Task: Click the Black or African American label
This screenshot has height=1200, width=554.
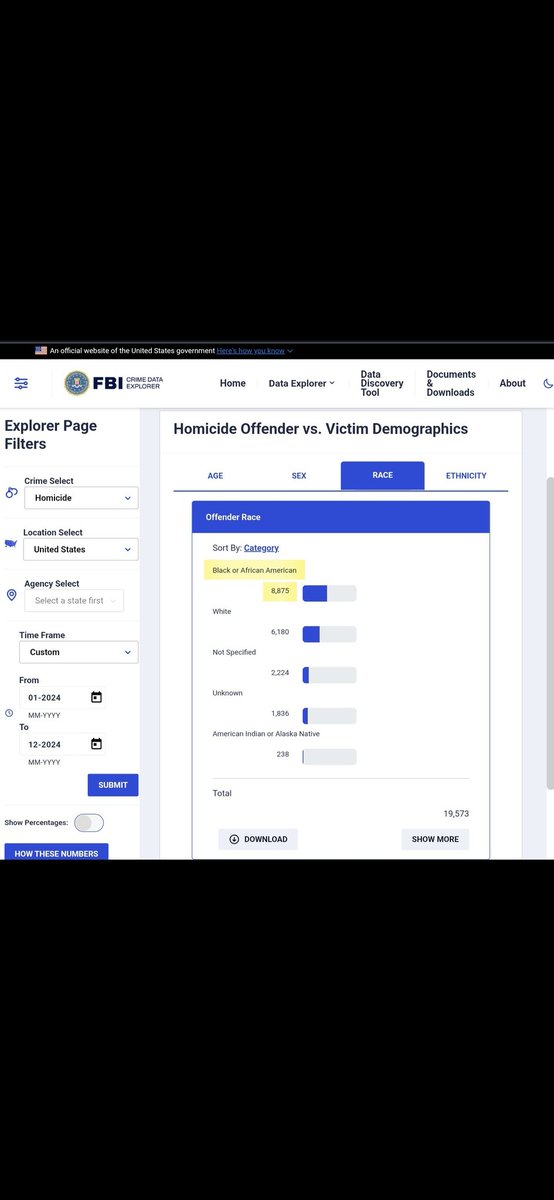Action: pyautogui.click(x=254, y=570)
